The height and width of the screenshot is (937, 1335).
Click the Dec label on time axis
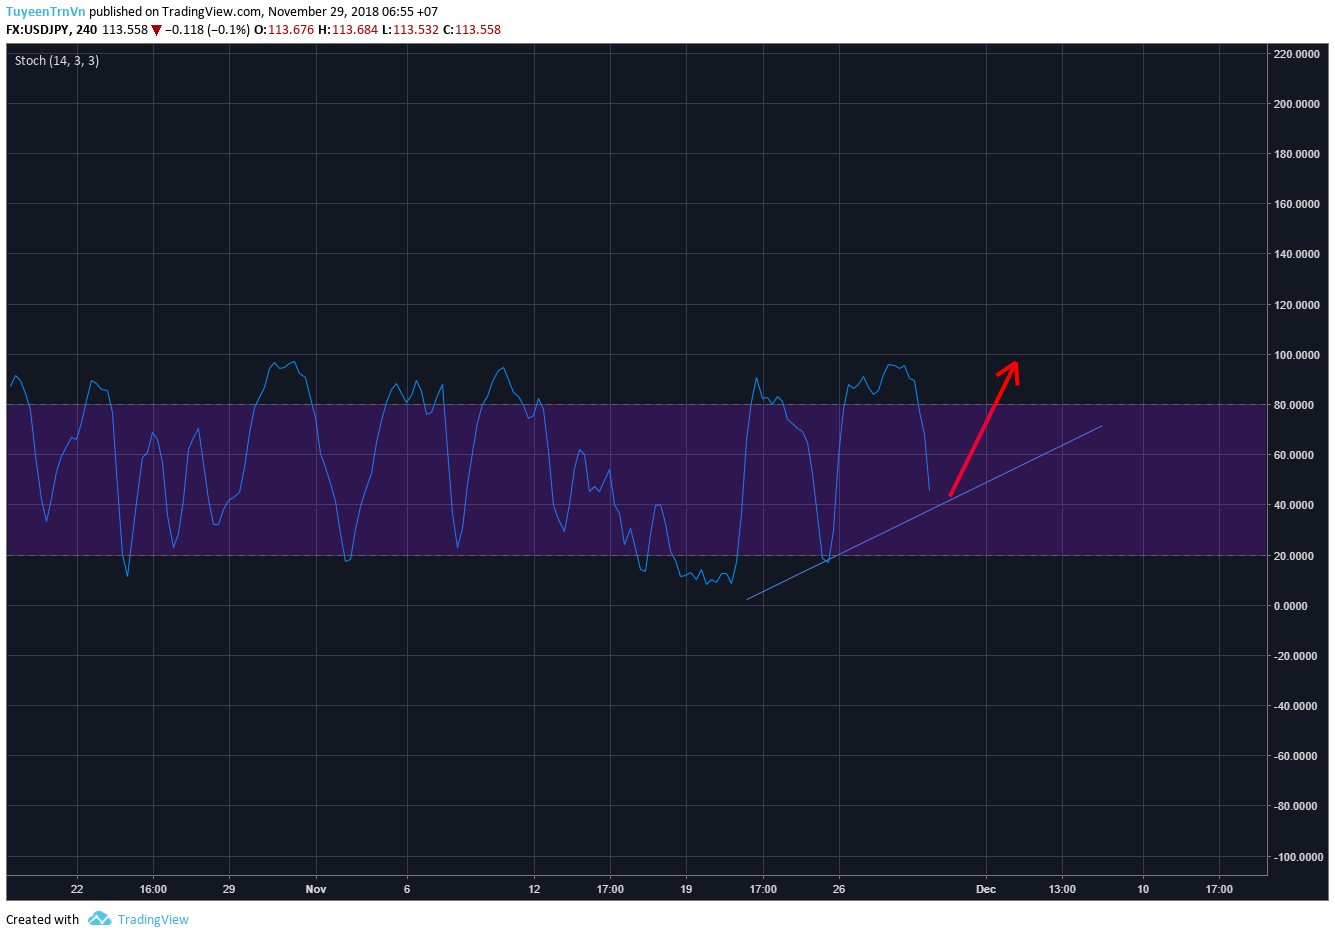pos(986,889)
